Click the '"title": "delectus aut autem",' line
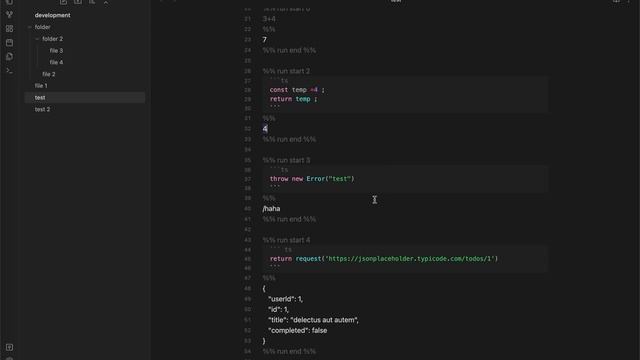This screenshot has height=360, width=640. [313, 320]
